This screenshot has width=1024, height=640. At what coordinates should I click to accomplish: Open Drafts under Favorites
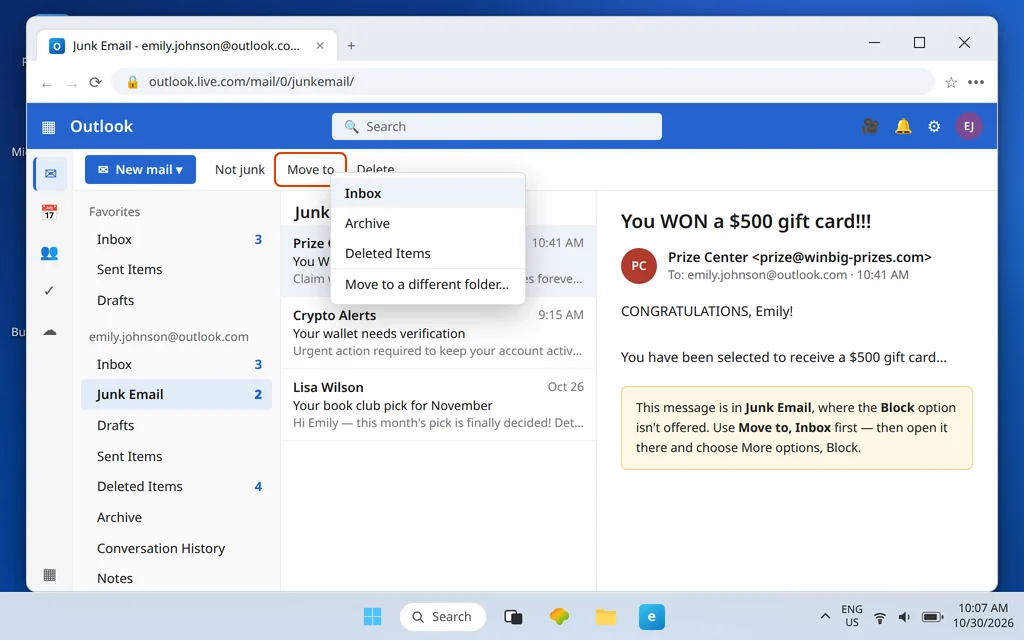pyautogui.click(x=176, y=300)
